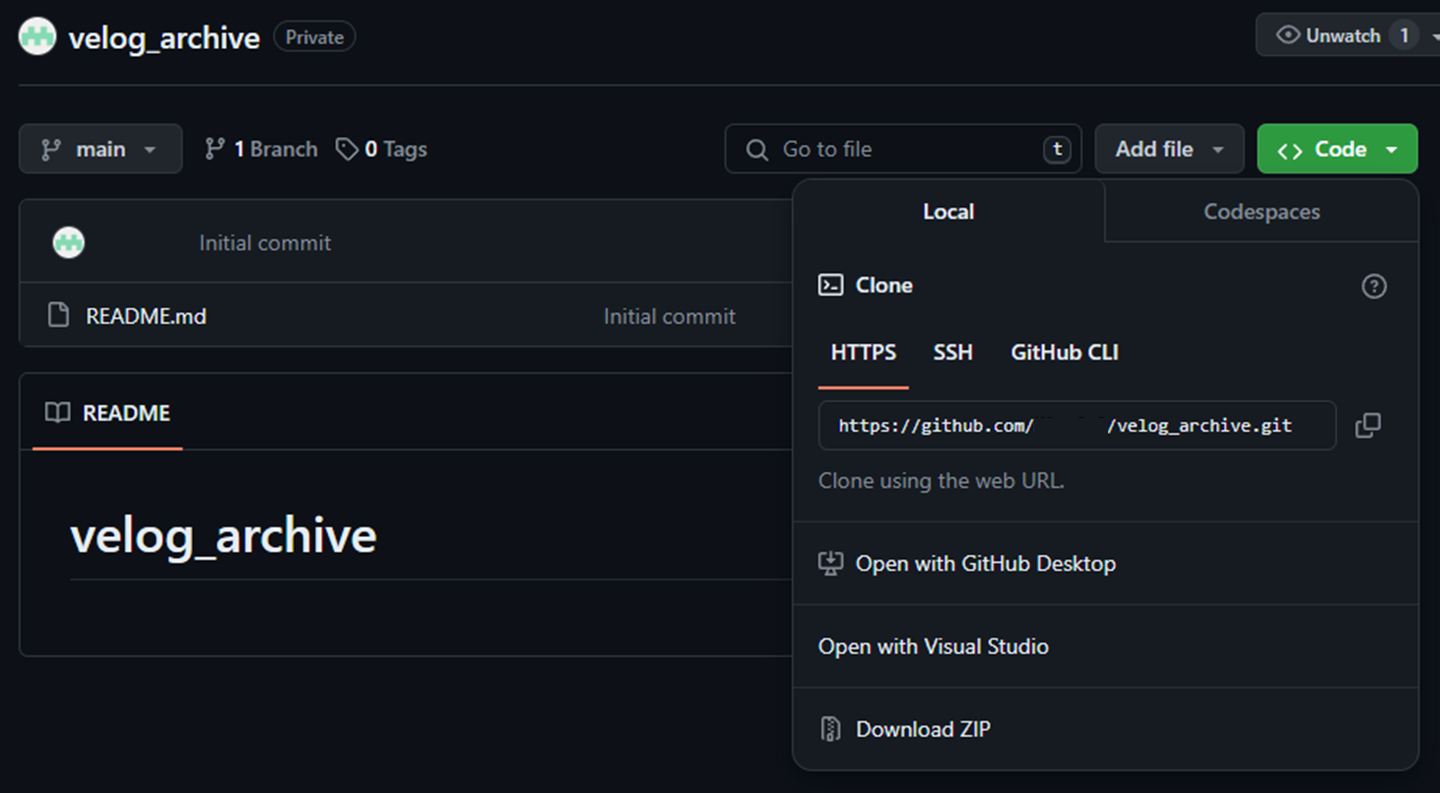Click the Private visibility badge
Viewport: 1440px width, 793px height.
click(x=314, y=37)
